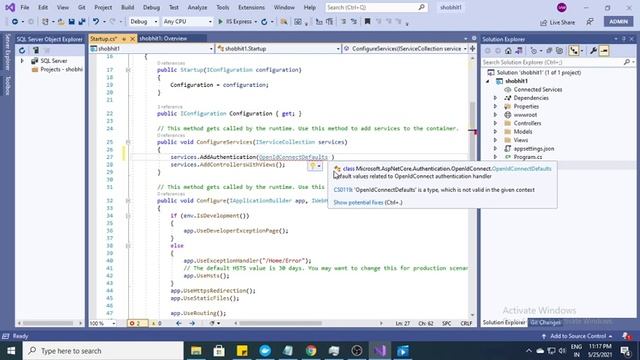This screenshot has width=640, height=360.
Task: Expand the Dependencies node
Action: point(496,98)
